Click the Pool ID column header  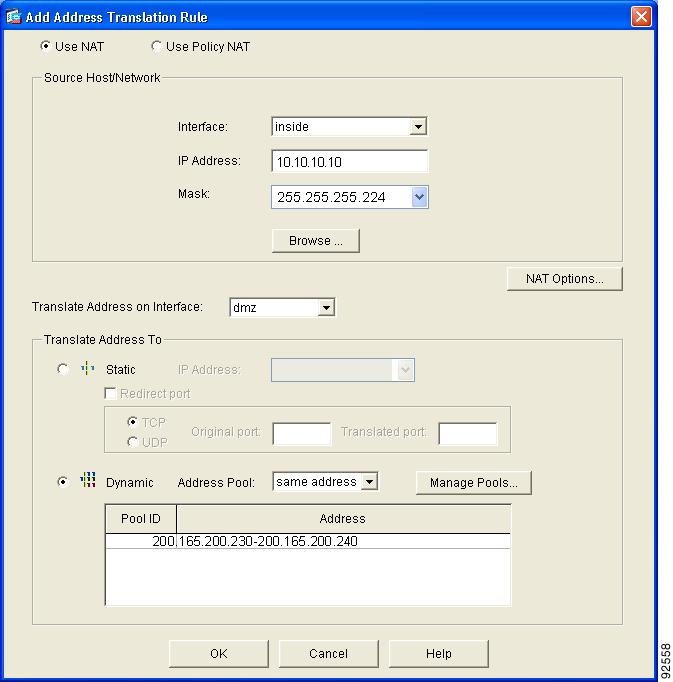click(141, 518)
